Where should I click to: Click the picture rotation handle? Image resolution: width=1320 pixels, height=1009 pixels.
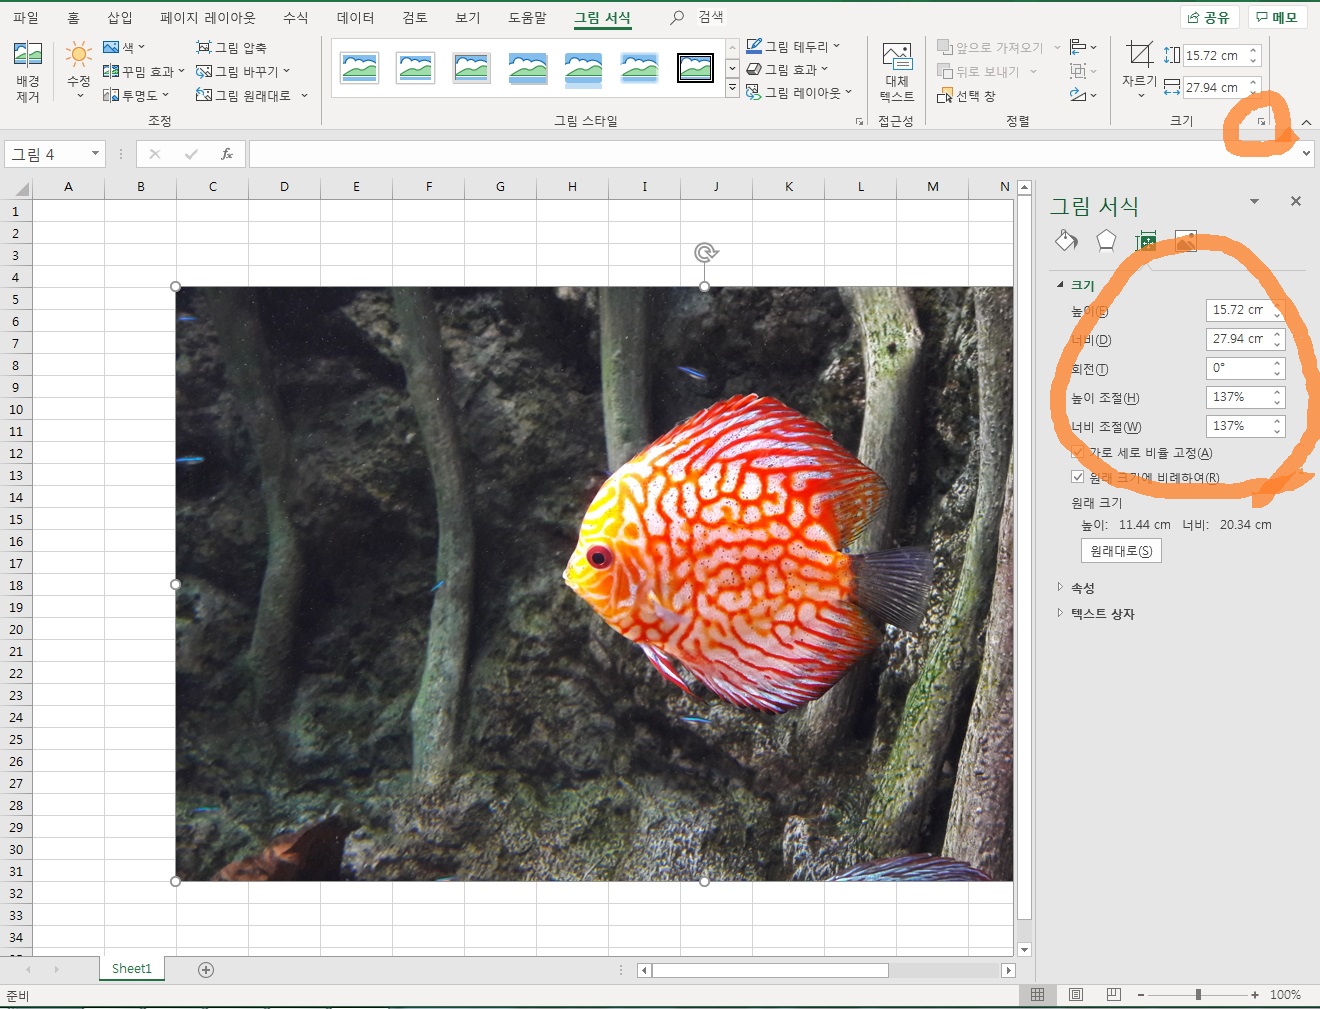[x=705, y=253]
